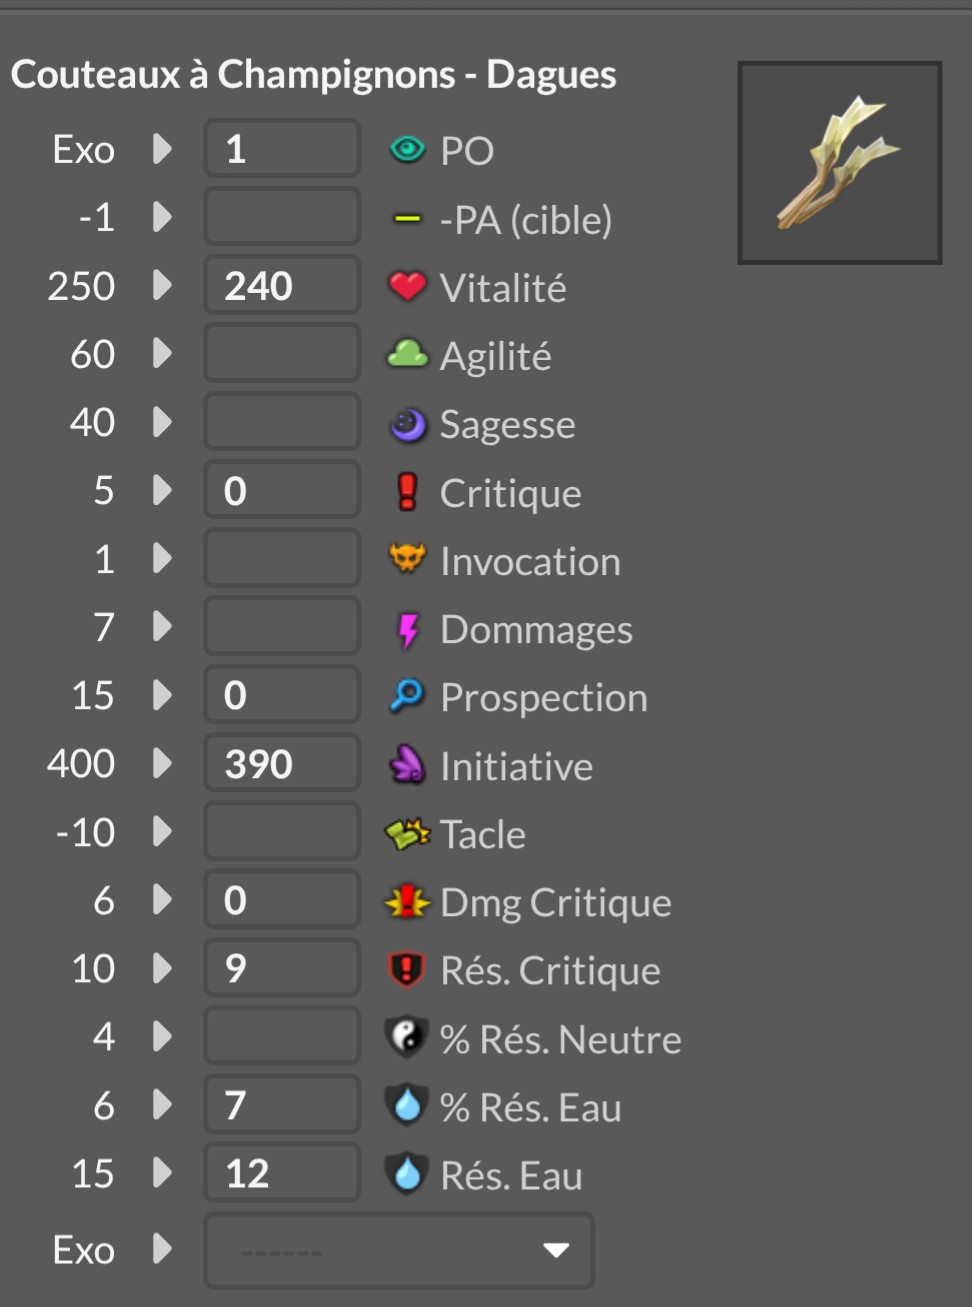Select the Rés. Eau field showing 12
This screenshot has height=1307, width=972.
tap(282, 1172)
